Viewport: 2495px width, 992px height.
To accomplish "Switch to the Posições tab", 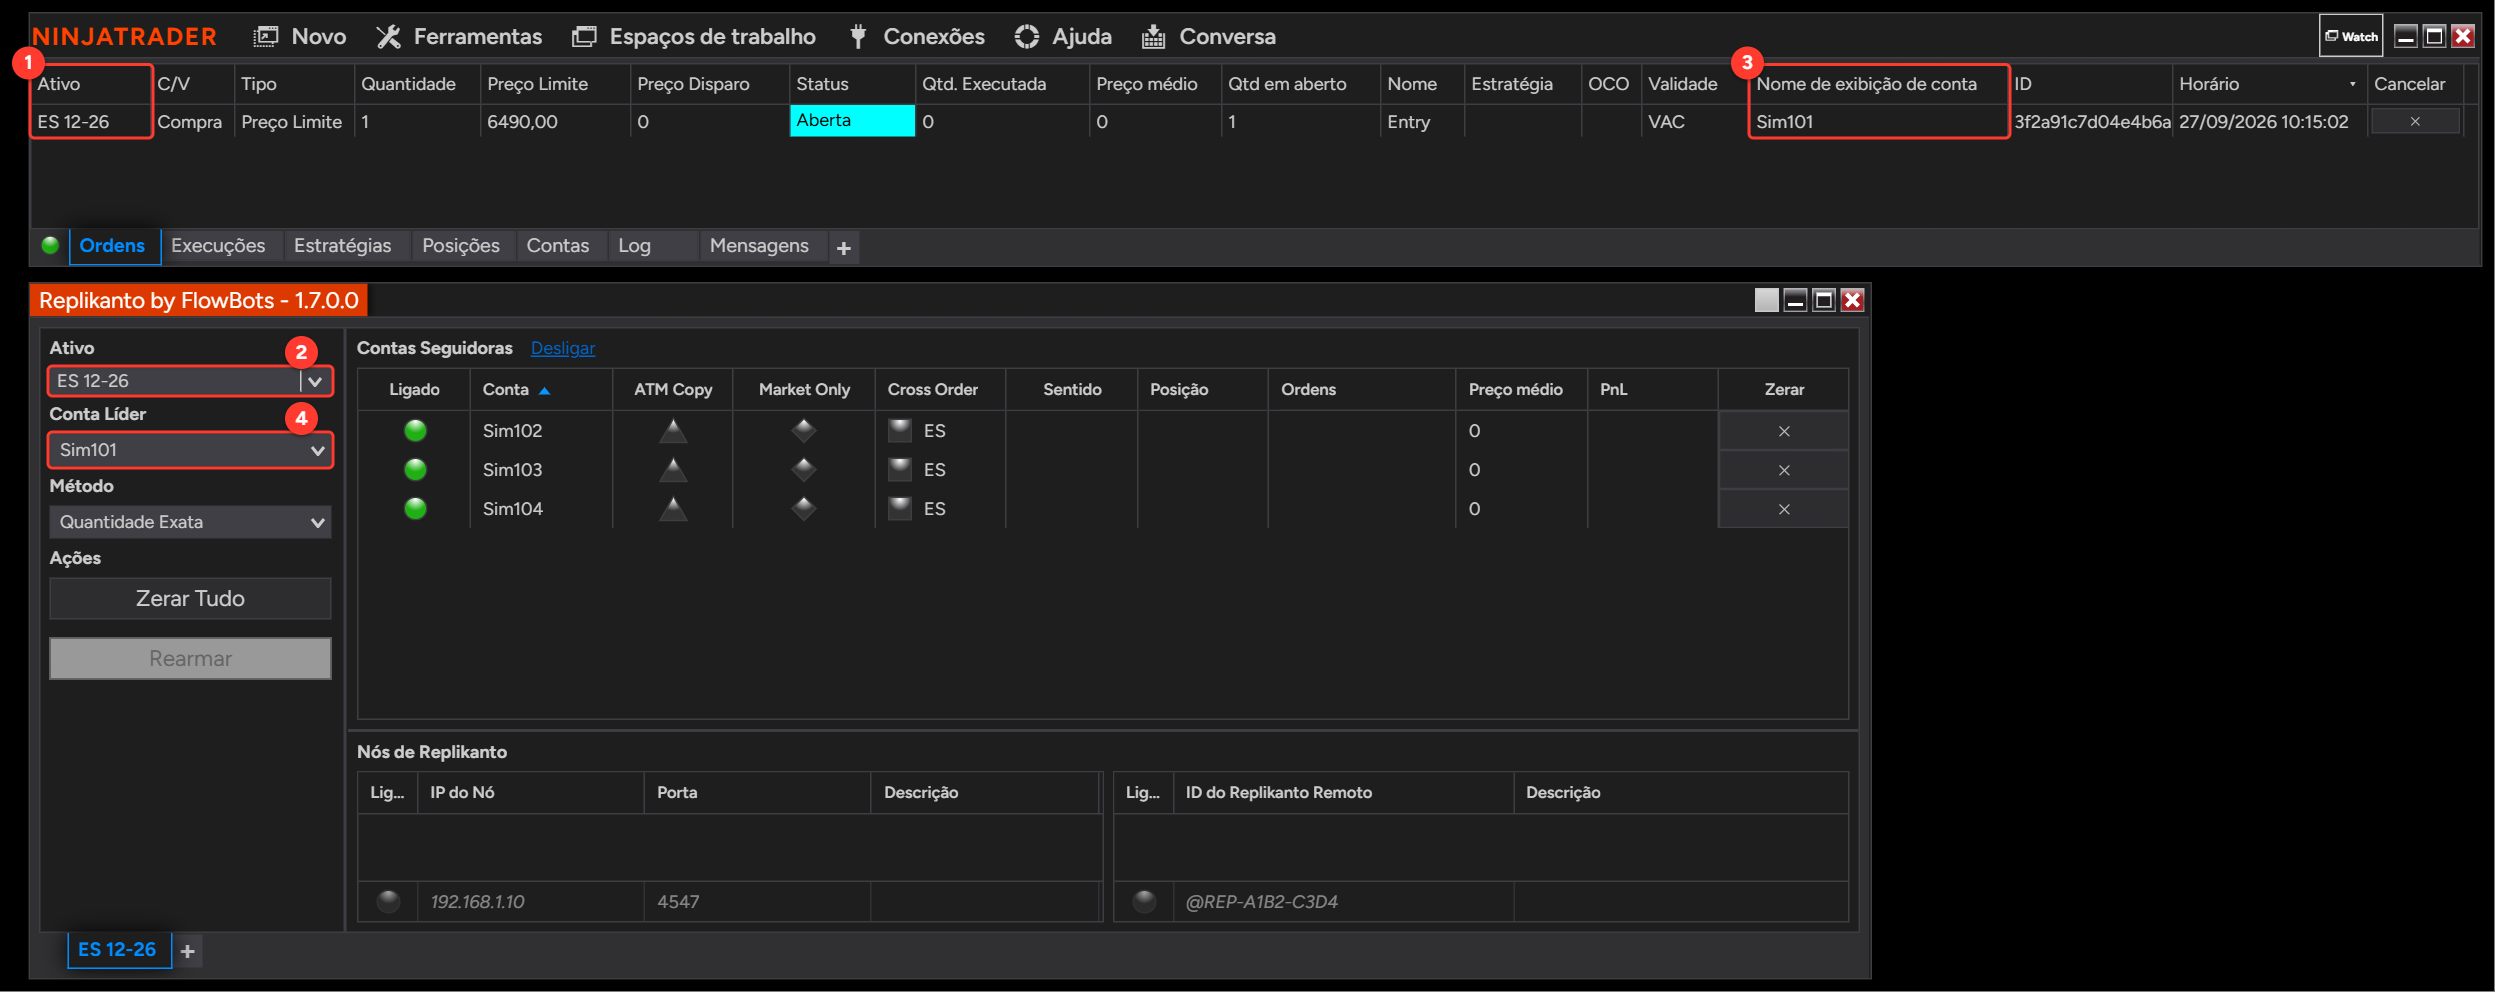I will pyautogui.click(x=461, y=246).
